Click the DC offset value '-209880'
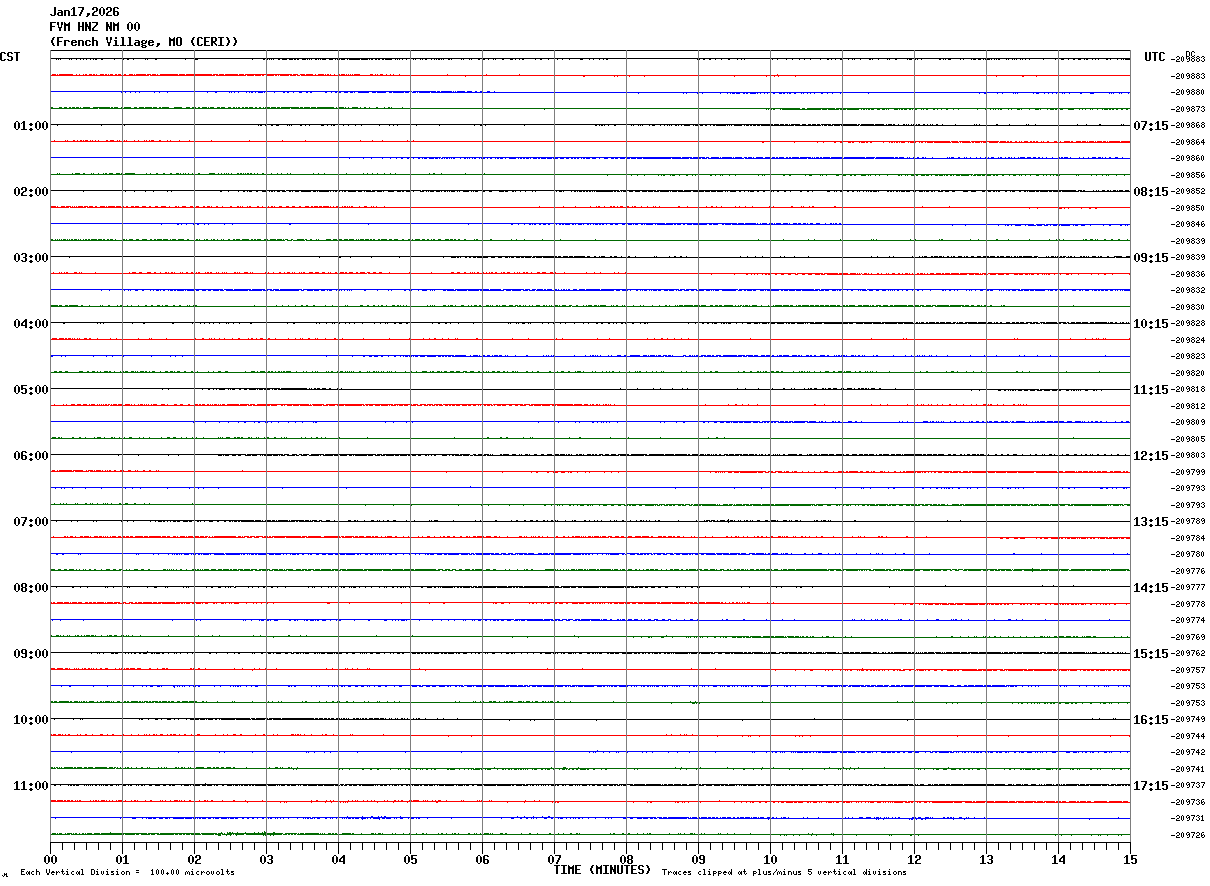The image size is (1210, 886). (x=1189, y=92)
